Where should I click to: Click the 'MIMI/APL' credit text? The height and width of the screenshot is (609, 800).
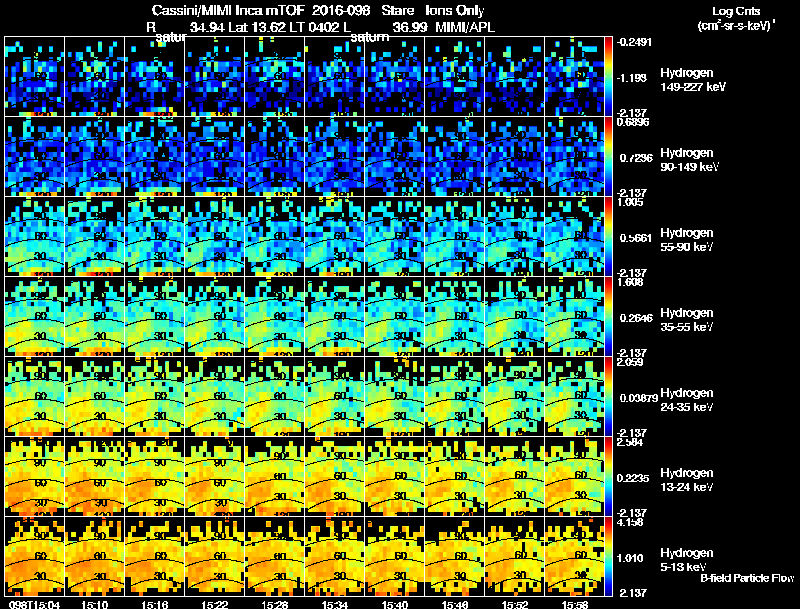click(465, 27)
